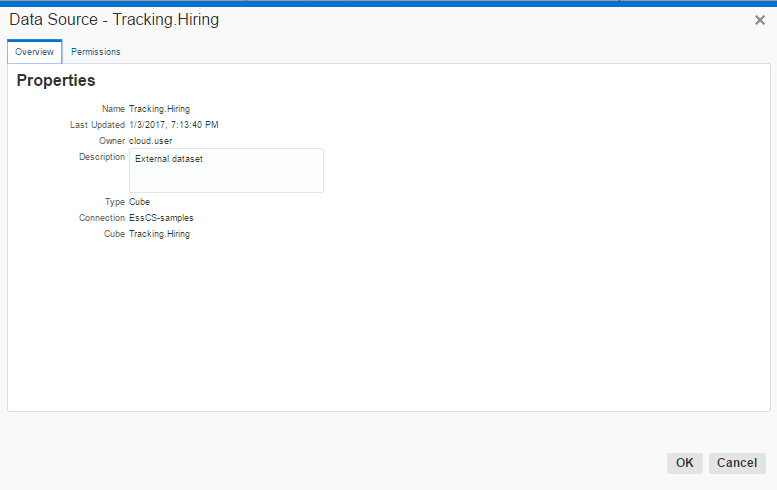
Task: Select the Overview tab
Action: [x=34, y=52]
